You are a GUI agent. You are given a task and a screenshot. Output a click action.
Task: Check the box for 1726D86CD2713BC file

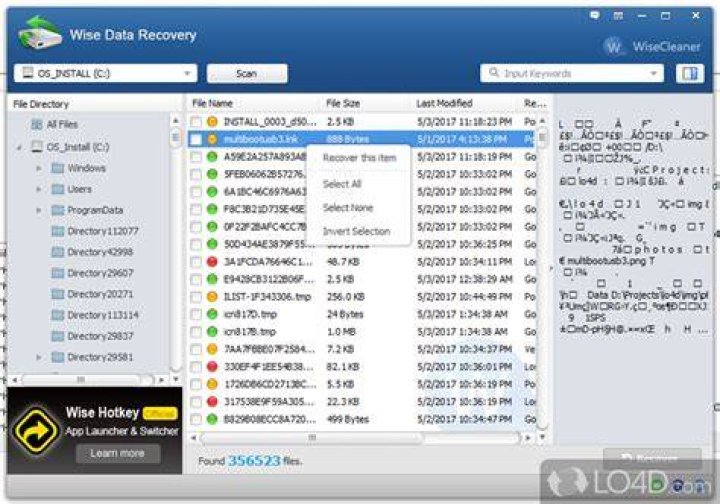pos(196,384)
